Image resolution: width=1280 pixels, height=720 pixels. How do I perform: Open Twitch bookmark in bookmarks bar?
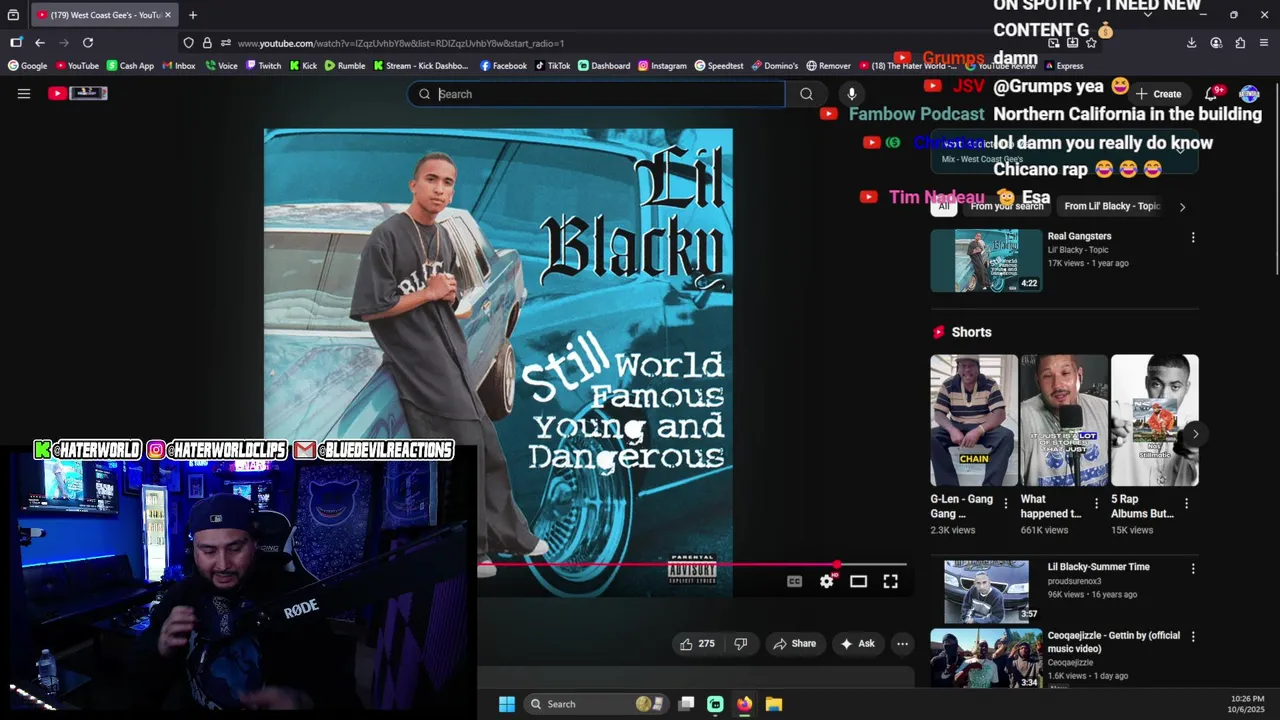pyautogui.click(x=264, y=66)
